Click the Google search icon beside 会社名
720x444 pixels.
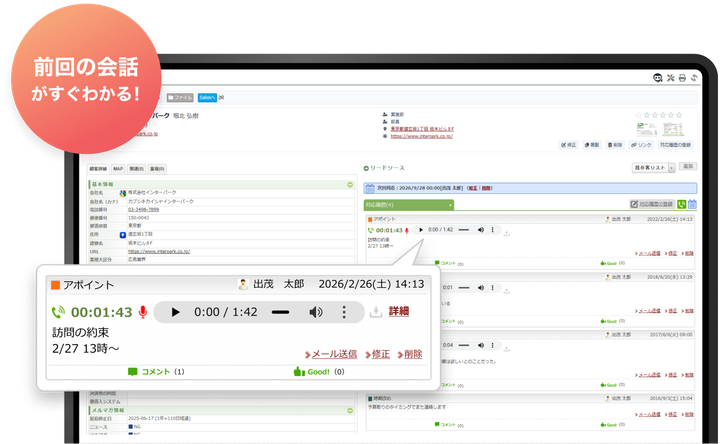coord(123,193)
